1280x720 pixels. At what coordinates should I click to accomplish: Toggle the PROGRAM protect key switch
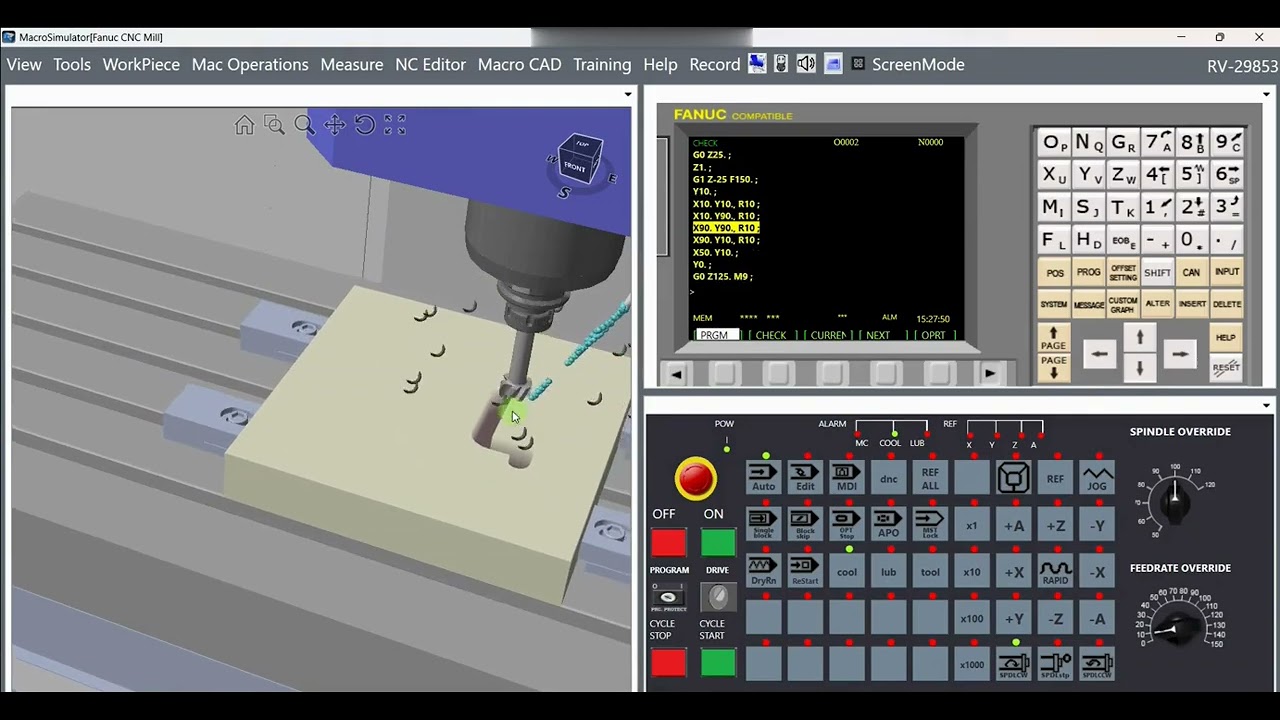[x=668, y=597]
